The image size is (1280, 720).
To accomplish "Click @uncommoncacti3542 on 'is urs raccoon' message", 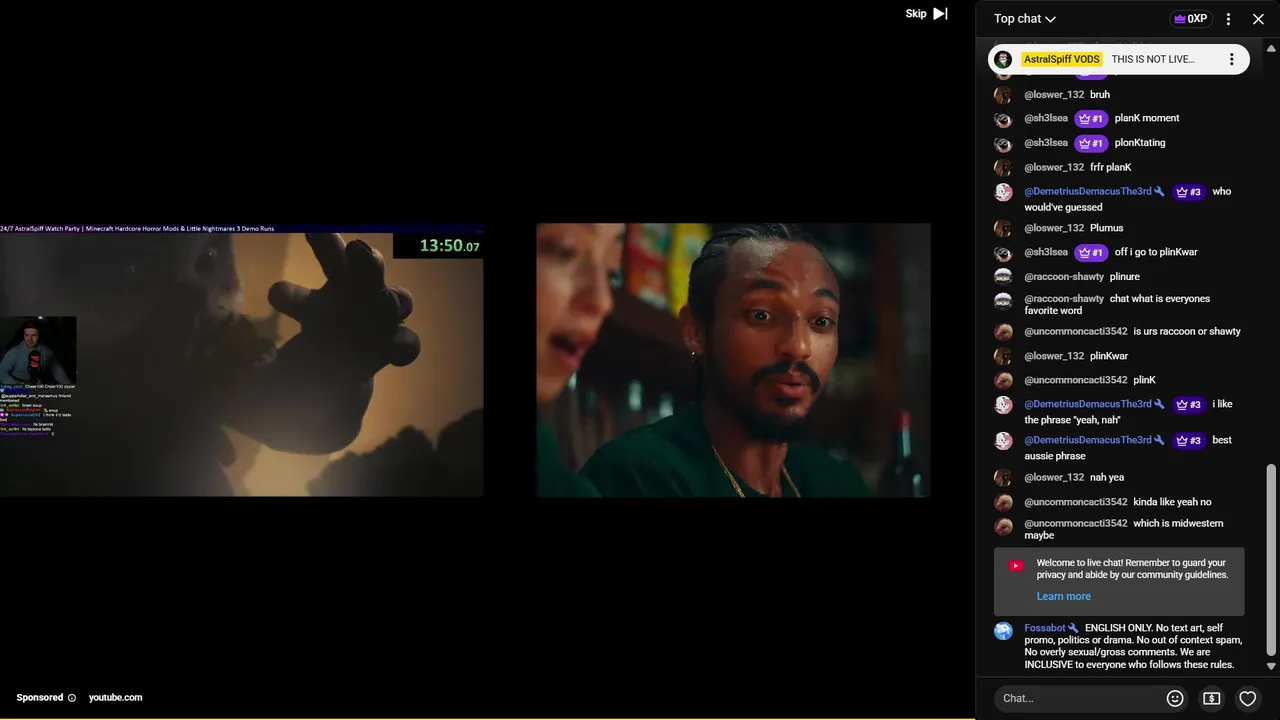I will 1076,331.
